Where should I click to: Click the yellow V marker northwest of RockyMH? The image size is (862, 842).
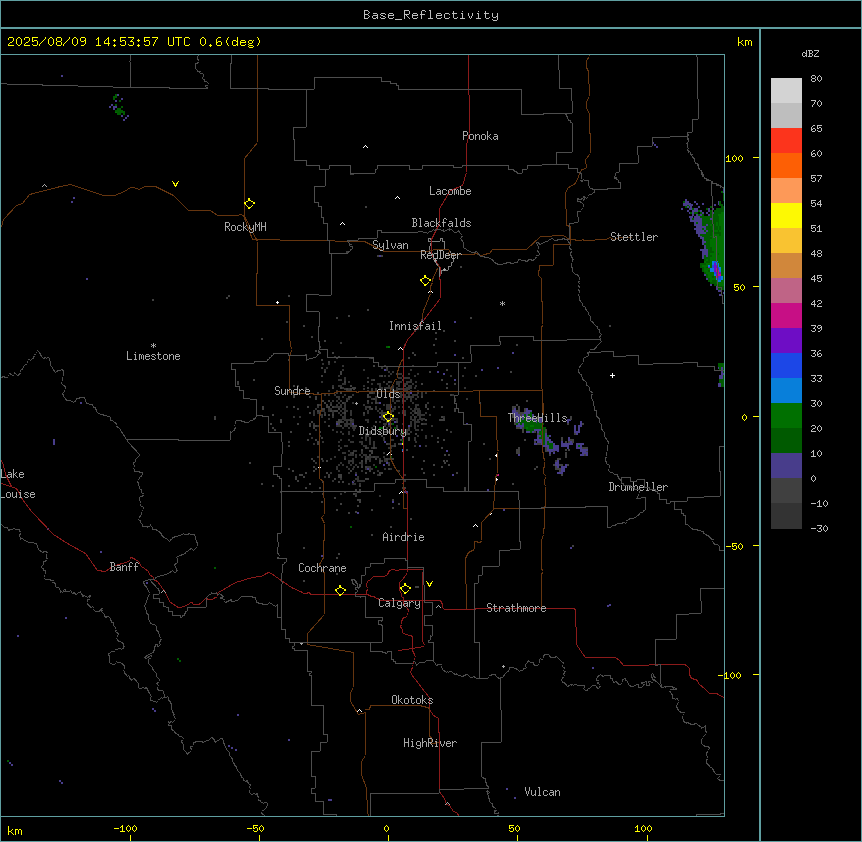175,184
